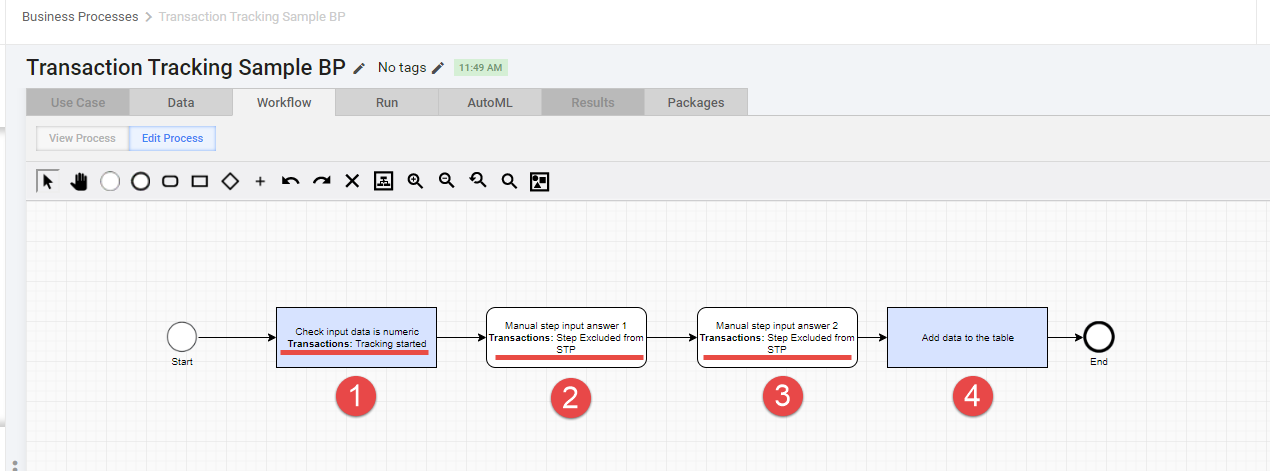The image size is (1270, 471).
Task: Click the Edit Process button
Action: tap(172, 138)
